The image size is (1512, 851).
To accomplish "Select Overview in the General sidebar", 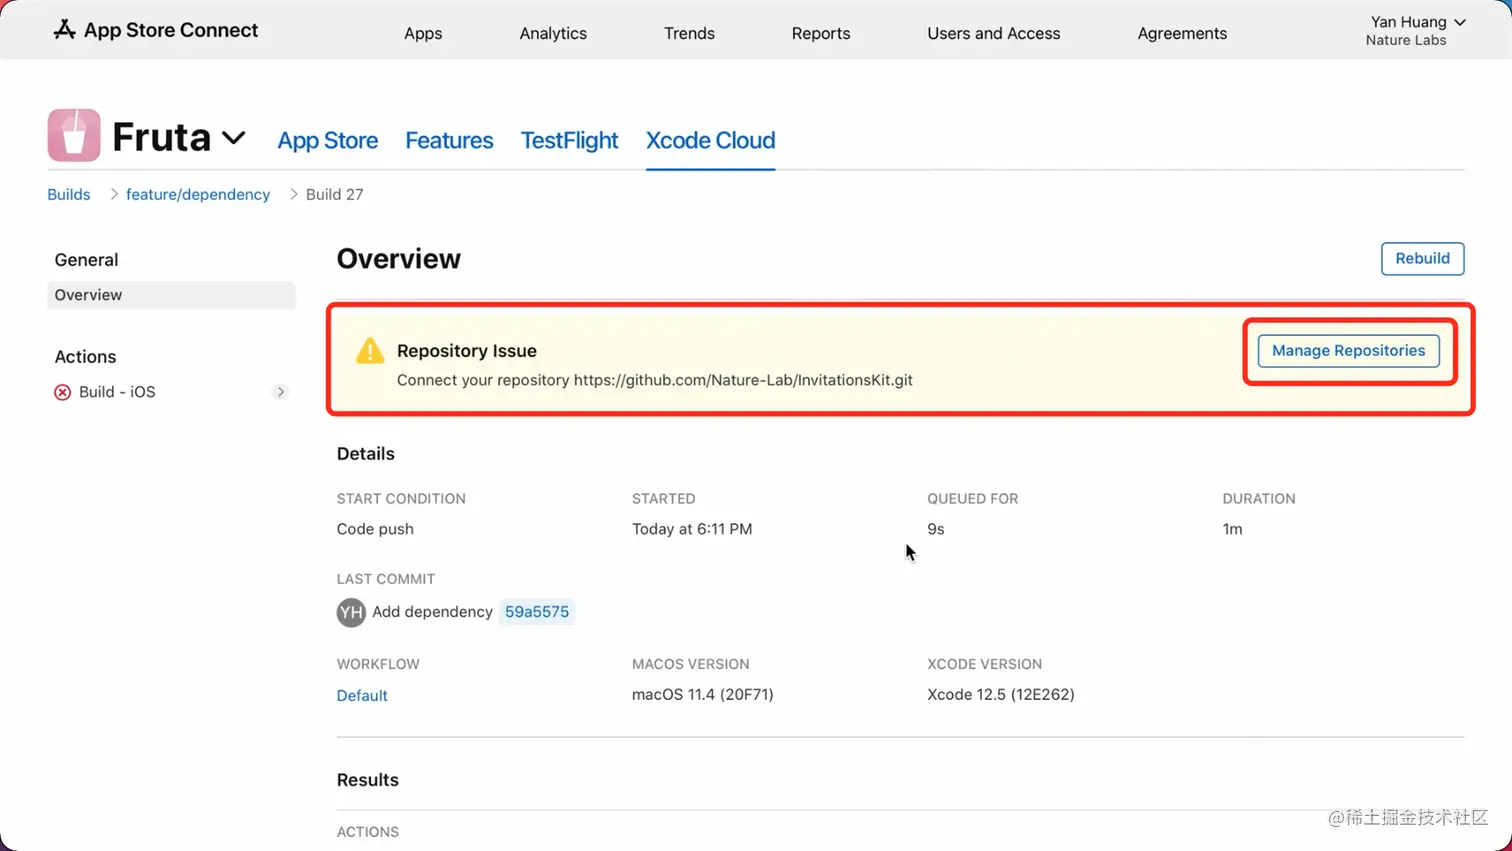I will click(171, 295).
